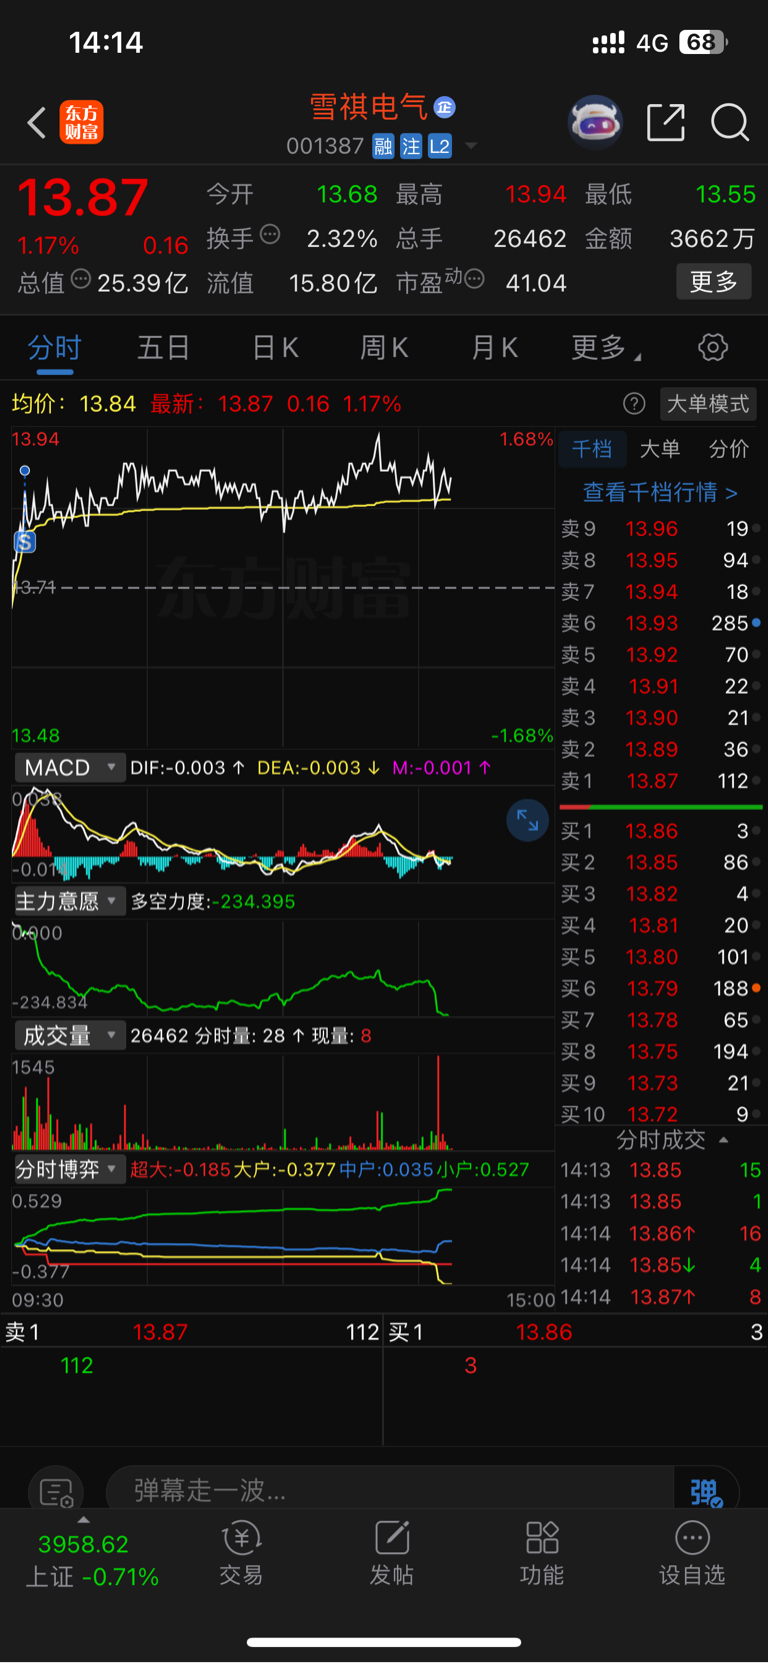768x1663 pixels.
Task: Tap the 买8 13.75 order row
Action: (x=660, y=1051)
